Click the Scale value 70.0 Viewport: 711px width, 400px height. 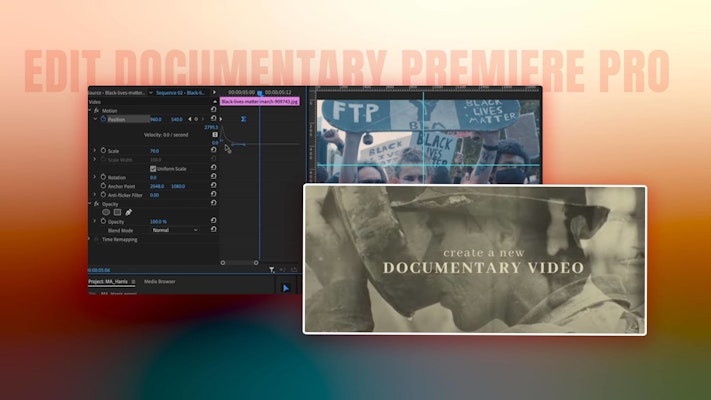coord(155,151)
